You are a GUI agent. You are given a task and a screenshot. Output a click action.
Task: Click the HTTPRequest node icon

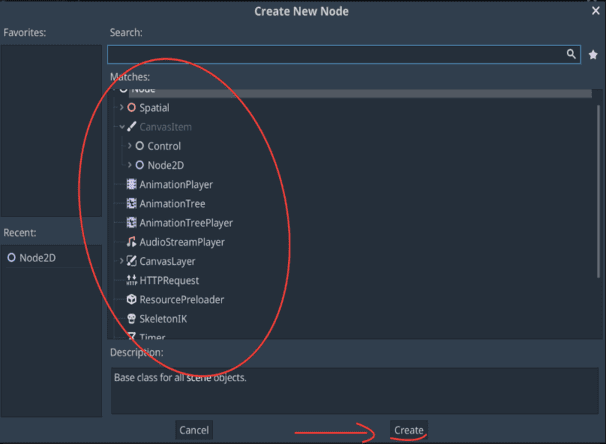(131, 281)
